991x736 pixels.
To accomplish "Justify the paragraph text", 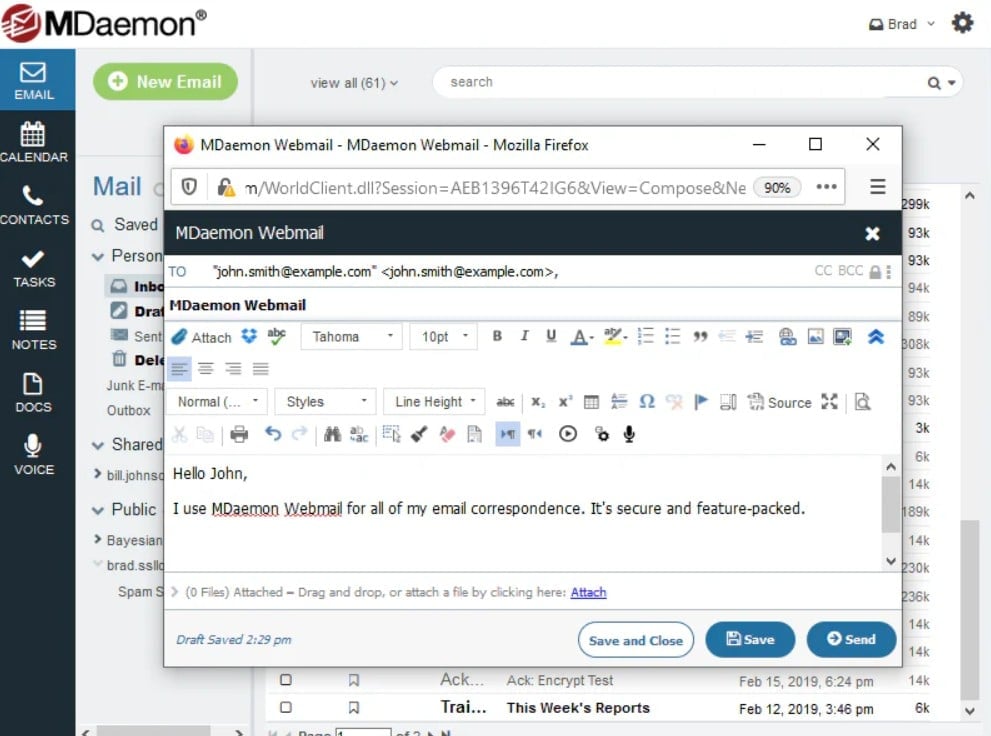I will coord(260,368).
